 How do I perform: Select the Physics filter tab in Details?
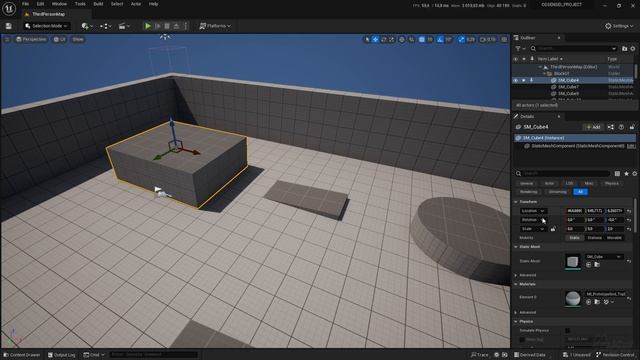[612, 184]
